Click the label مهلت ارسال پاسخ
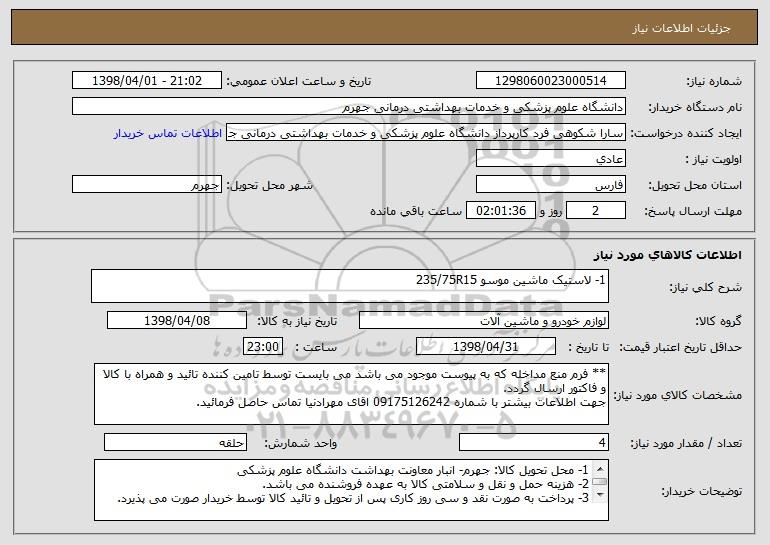 (x=693, y=211)
